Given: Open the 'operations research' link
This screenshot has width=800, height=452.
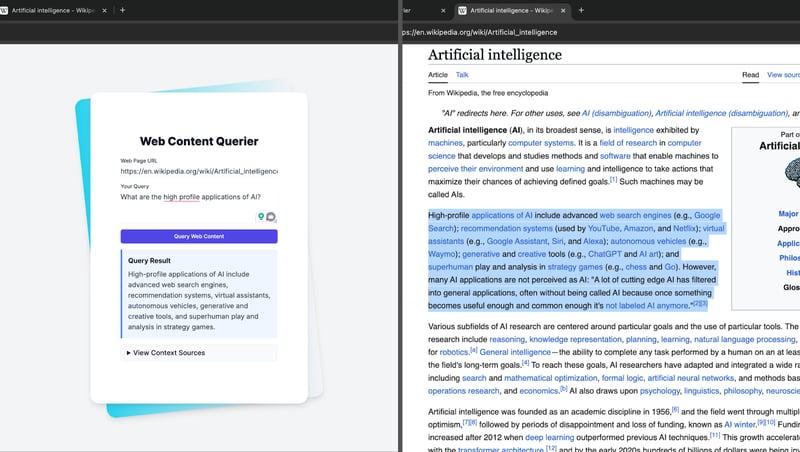Looking at the screenshot, I should pos(463,391).
